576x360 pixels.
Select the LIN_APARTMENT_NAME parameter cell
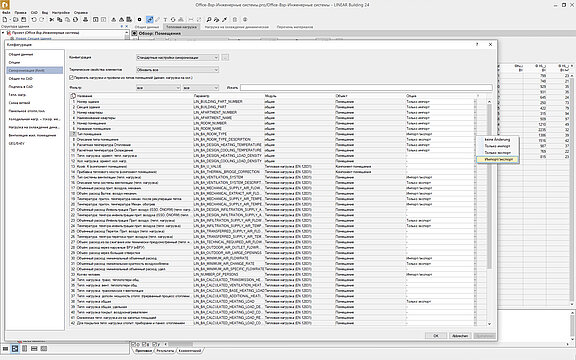(228, 118)
